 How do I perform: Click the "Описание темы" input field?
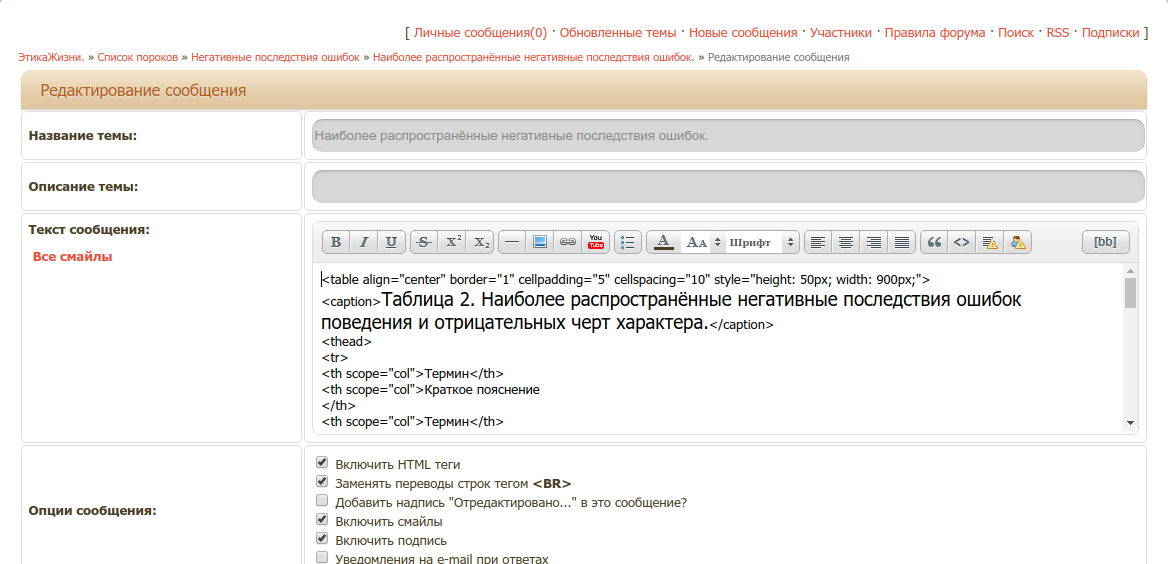tap(728, 186)
